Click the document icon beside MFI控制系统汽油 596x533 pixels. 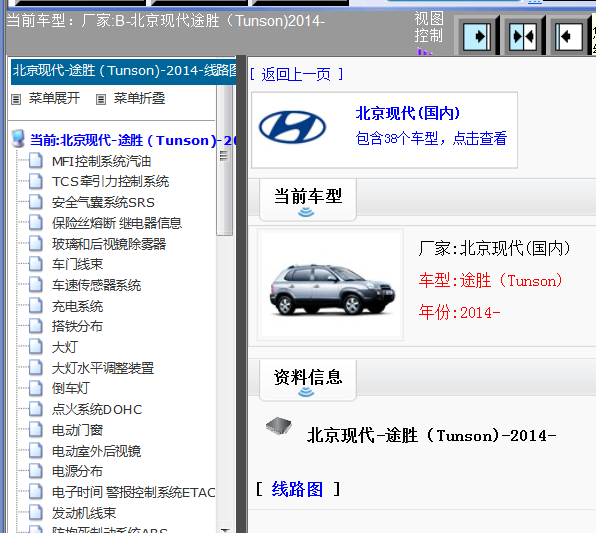coord(36,160)
